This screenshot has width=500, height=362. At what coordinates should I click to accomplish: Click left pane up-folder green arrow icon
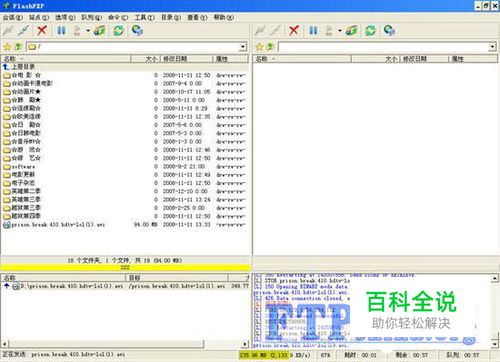pyautogui.click(x=19, y=47)
